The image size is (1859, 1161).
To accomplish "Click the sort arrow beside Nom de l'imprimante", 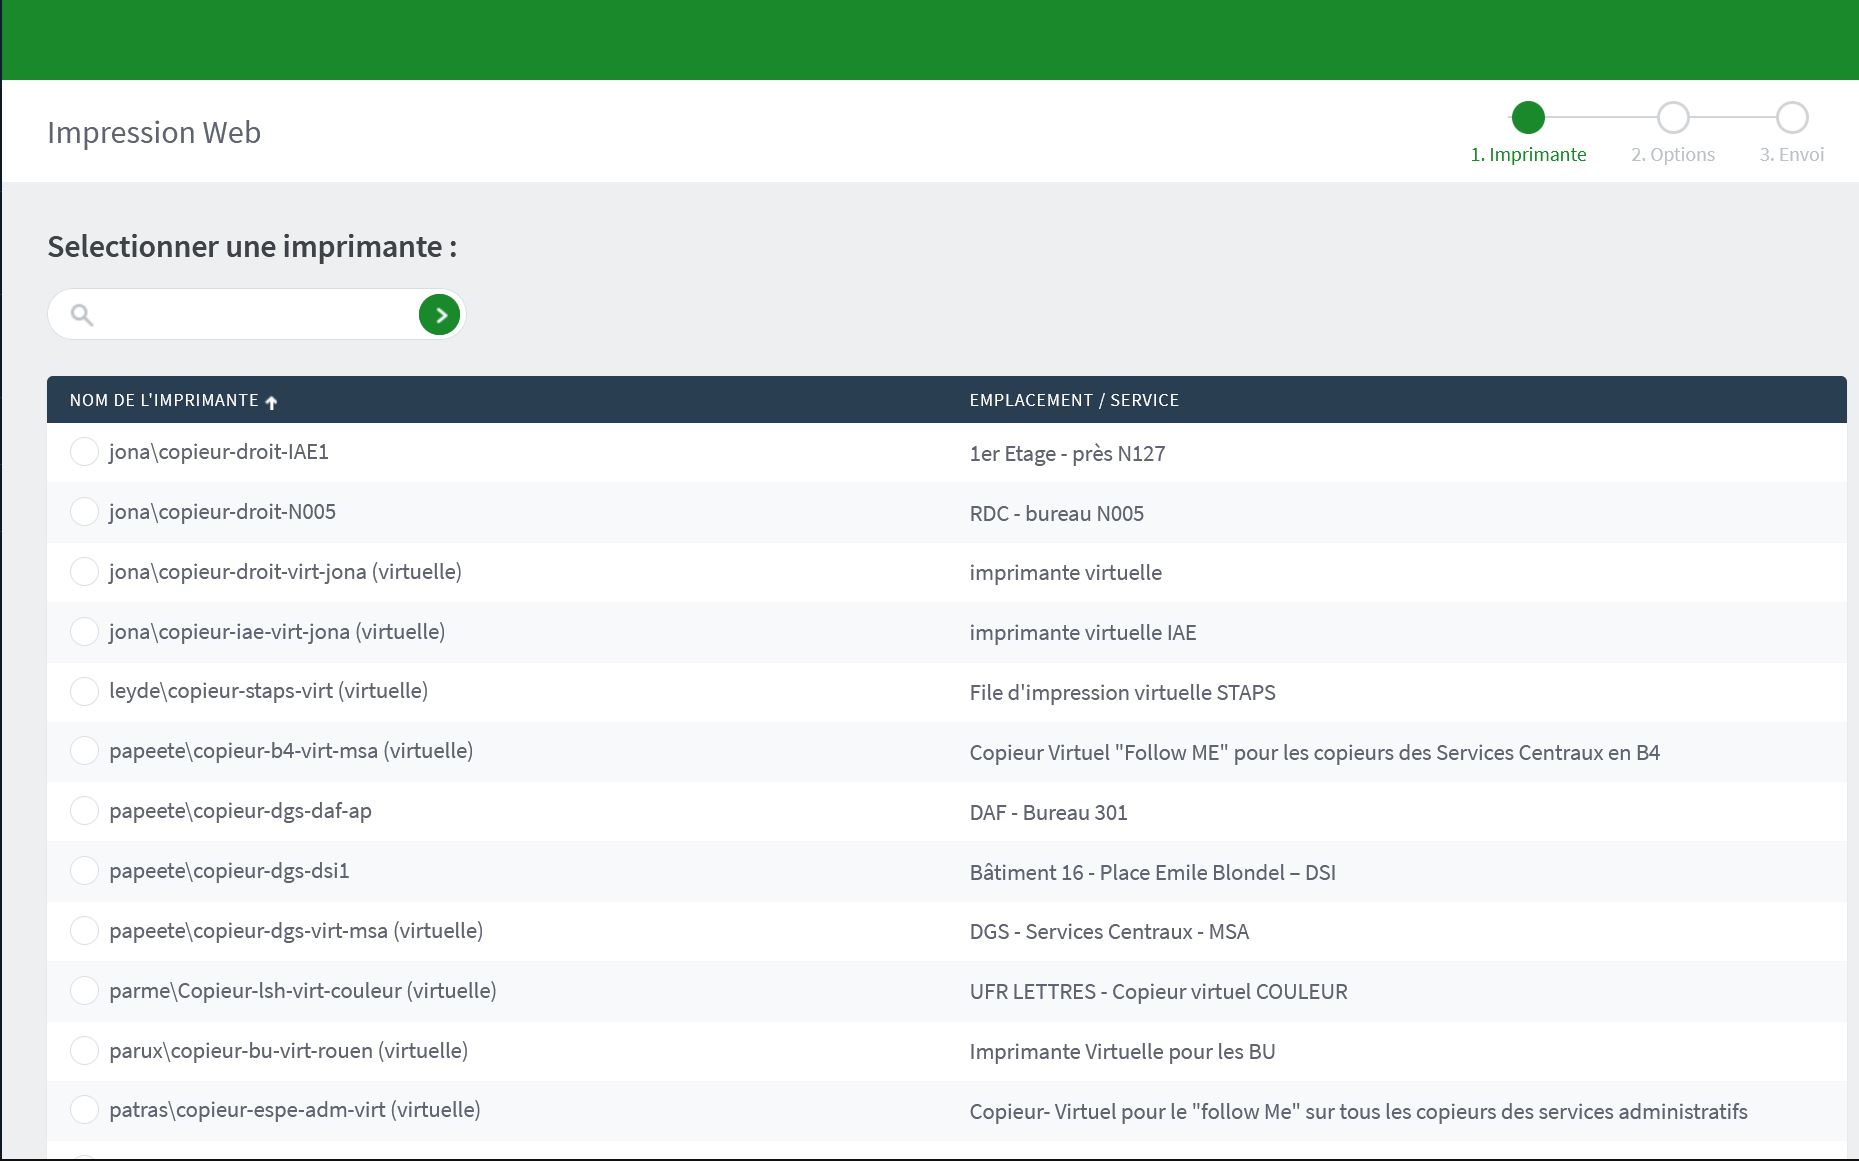I will (x=271, y=402).
